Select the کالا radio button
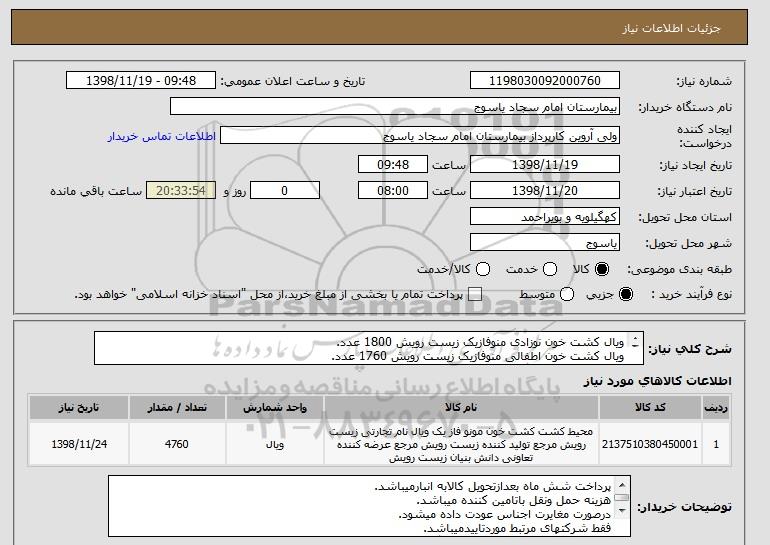The image size is (770, 545). [602, 269]
